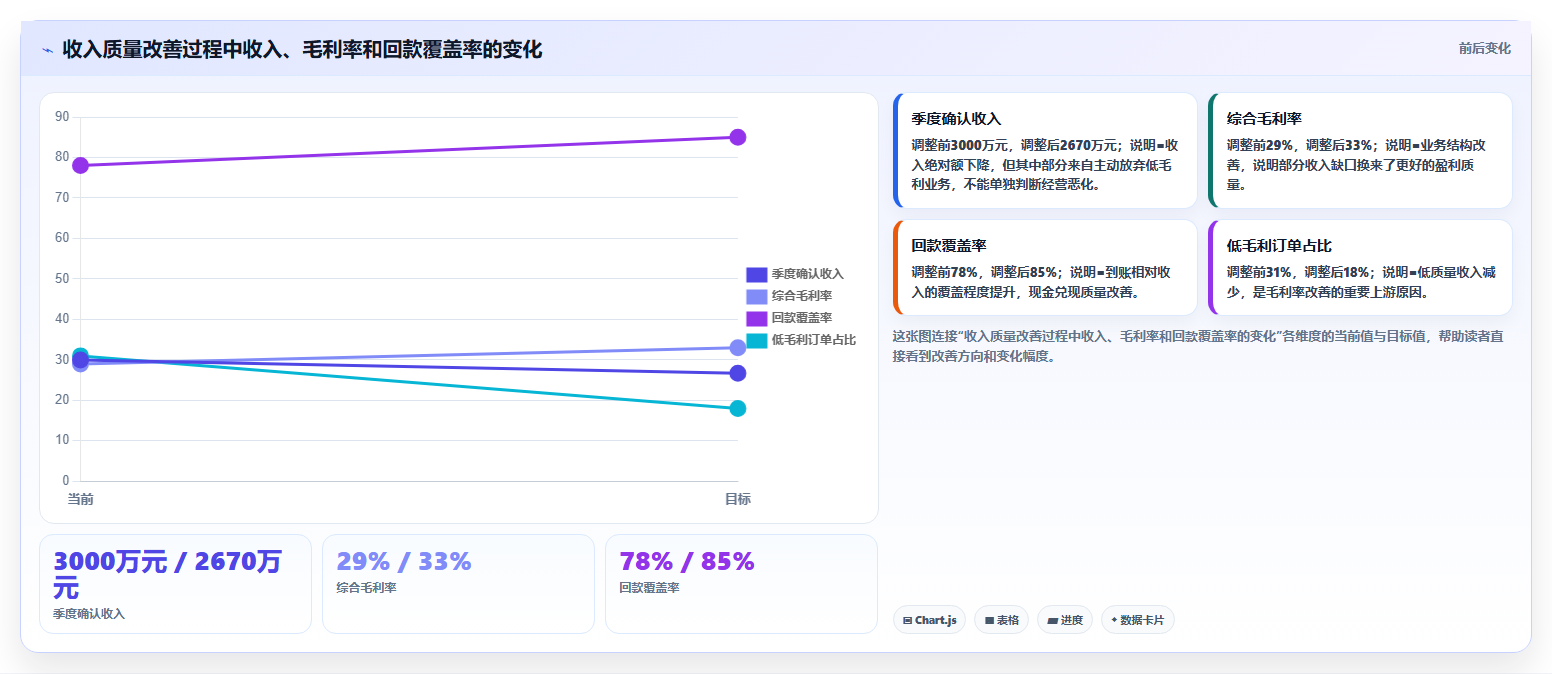Select the 综合毛利率 data point at 目标

pos(738,347)
